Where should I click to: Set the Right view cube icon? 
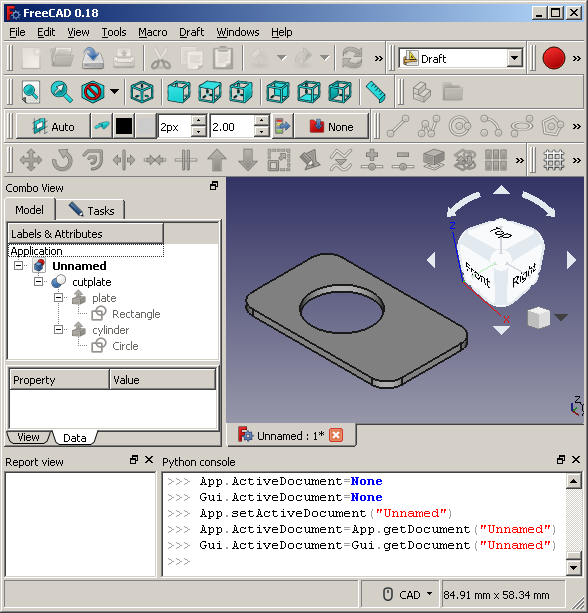pos(240,92)
